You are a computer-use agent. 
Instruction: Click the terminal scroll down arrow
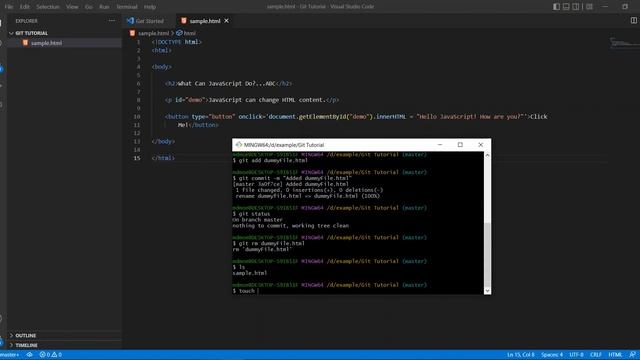coord(487,291)
